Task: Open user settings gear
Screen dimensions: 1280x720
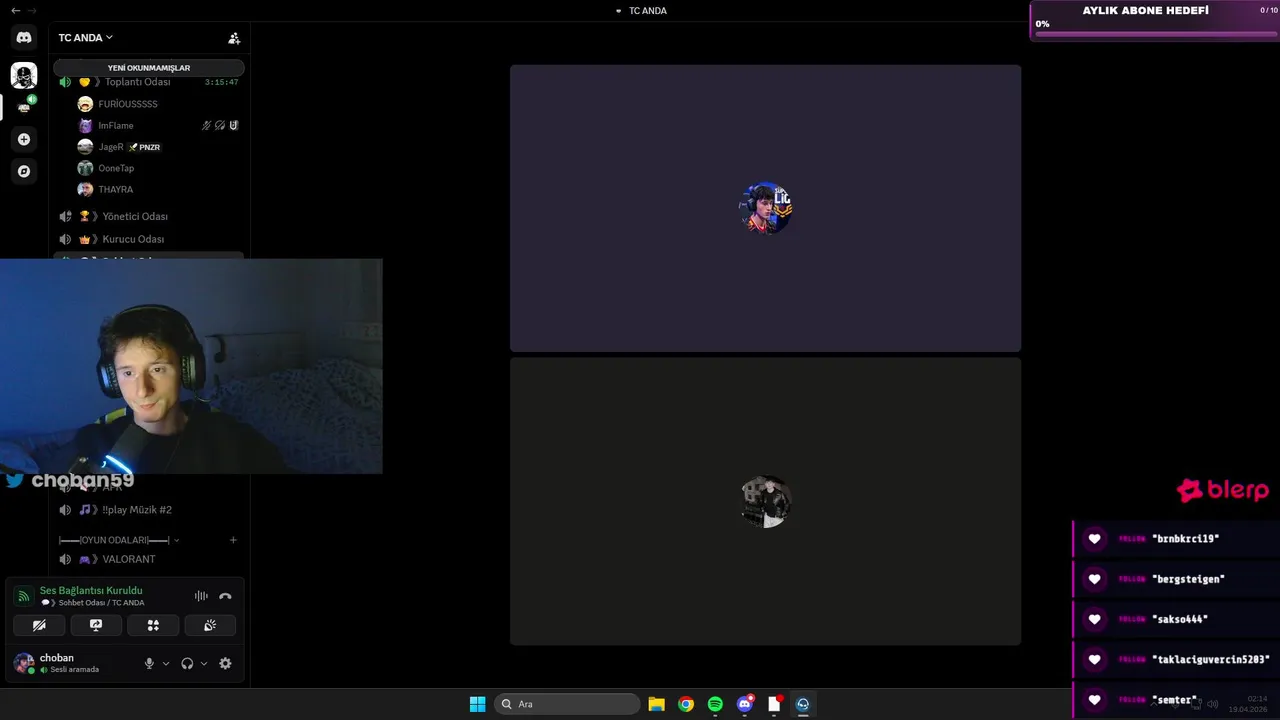Action: tap(225, 663)
